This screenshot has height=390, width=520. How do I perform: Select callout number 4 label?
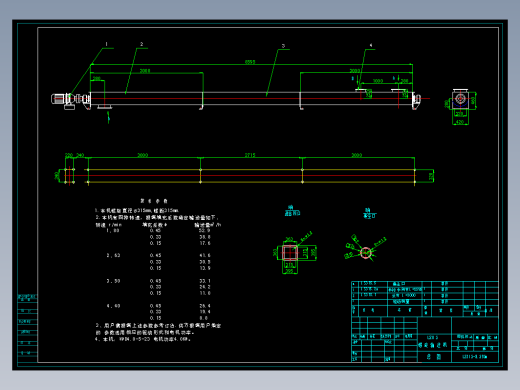pyautogui.click(x=371, y=45)
